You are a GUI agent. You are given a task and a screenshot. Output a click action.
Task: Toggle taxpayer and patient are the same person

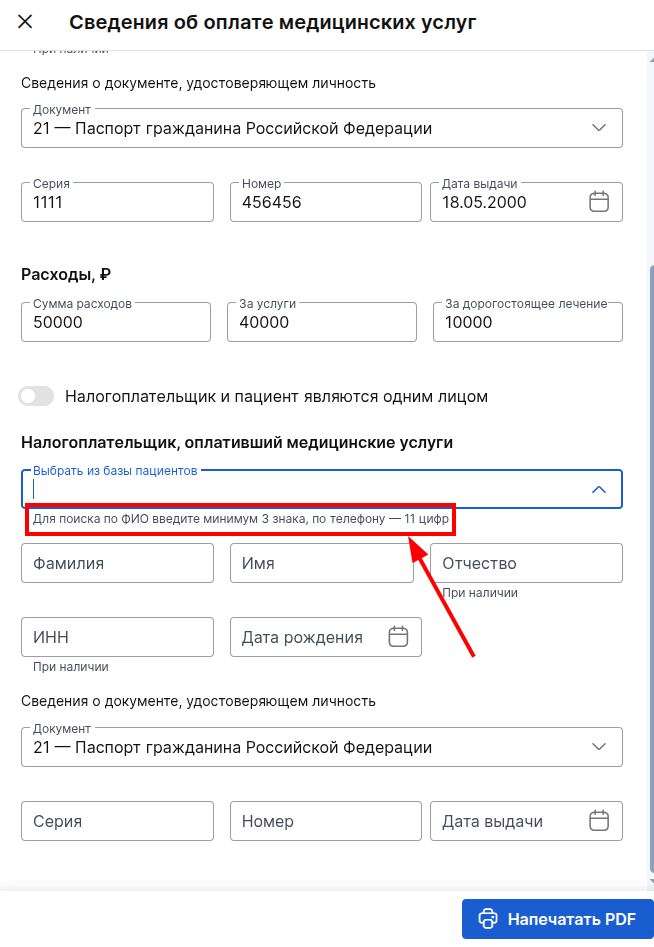point(36,396)
